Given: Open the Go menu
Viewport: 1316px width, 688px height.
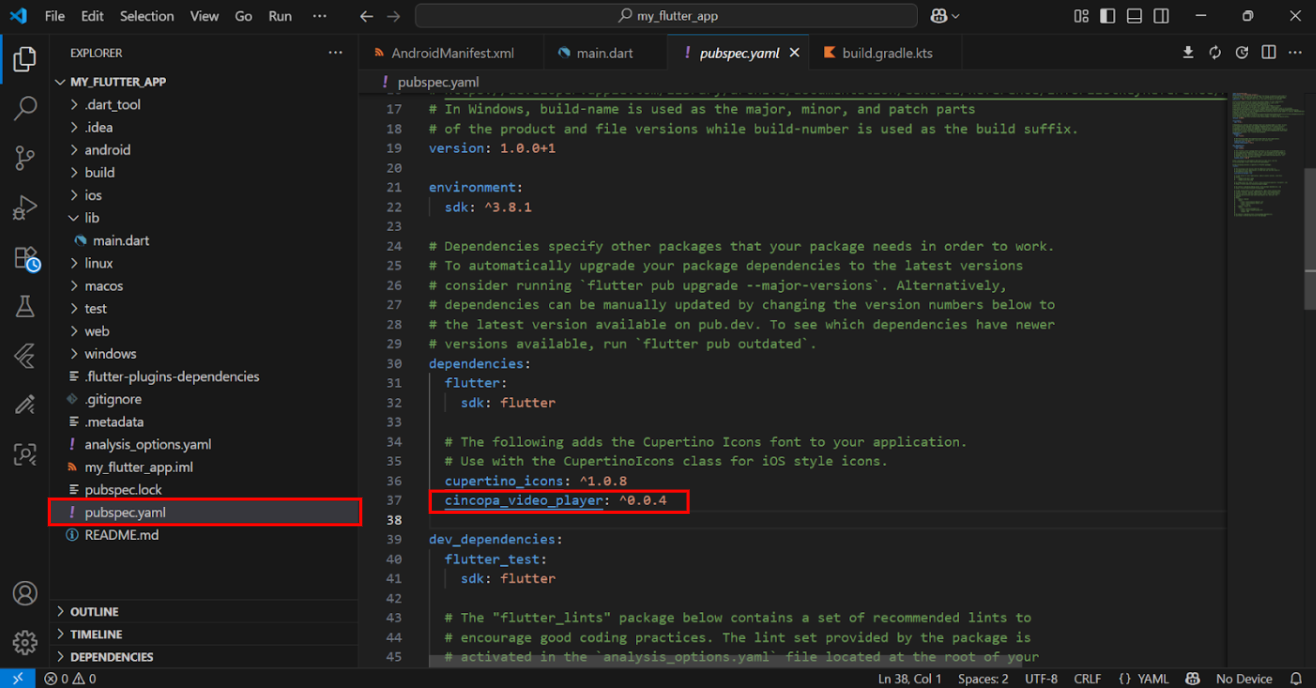Looking at the screenshot, I should click(243, 16).
